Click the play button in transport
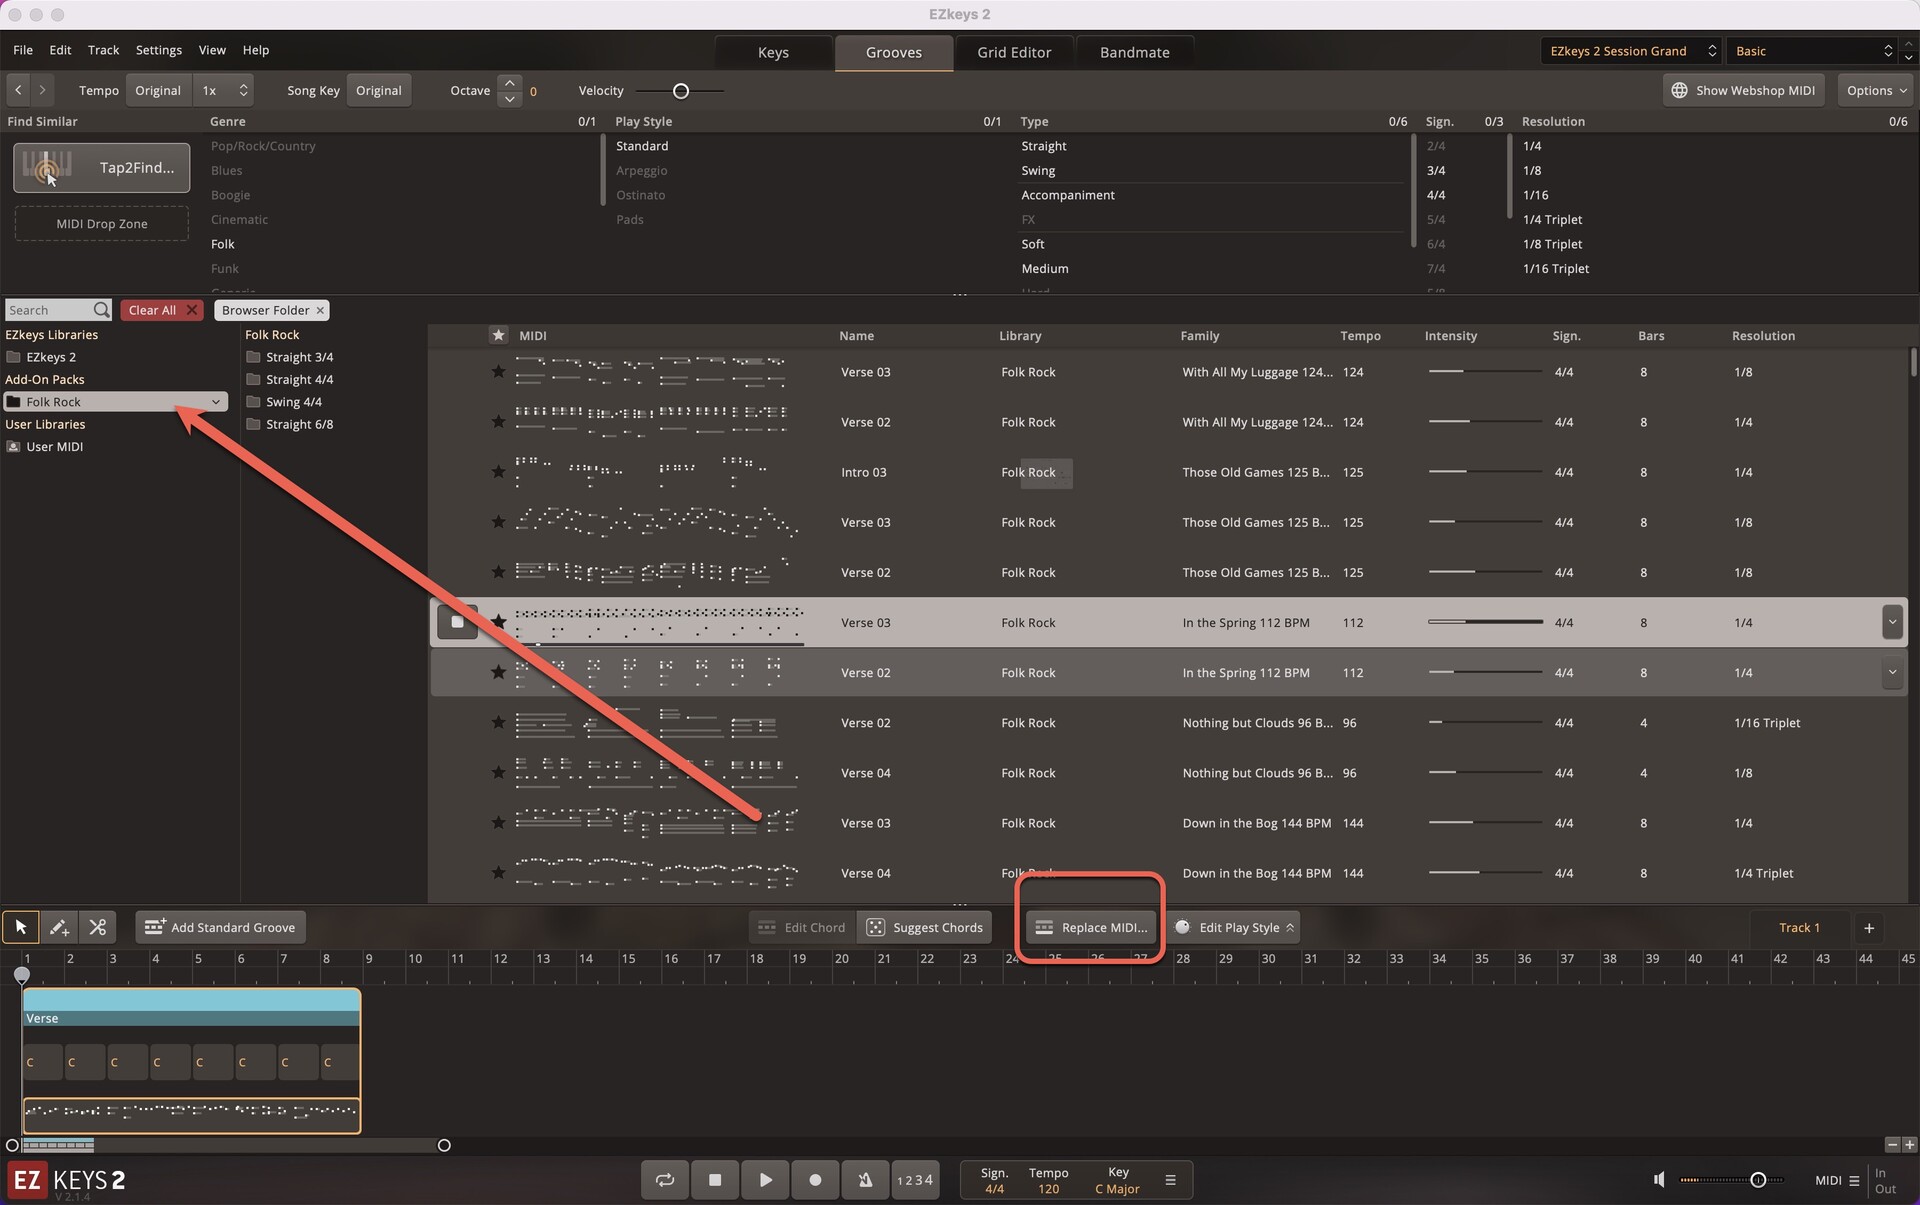The width and height of the screenshot is (1920, 1205). tap(765, 1180)
